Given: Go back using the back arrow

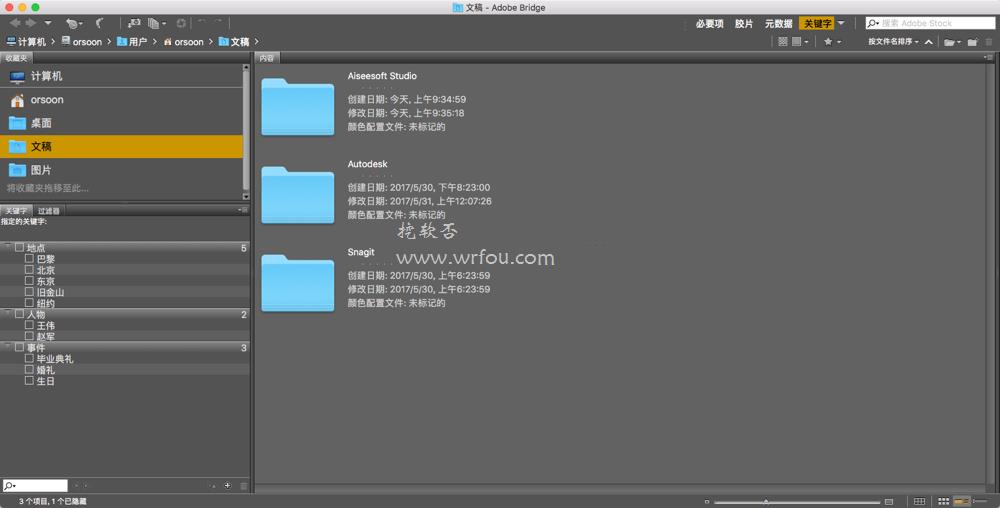Looking at the screenshot, I should (15, 23).
